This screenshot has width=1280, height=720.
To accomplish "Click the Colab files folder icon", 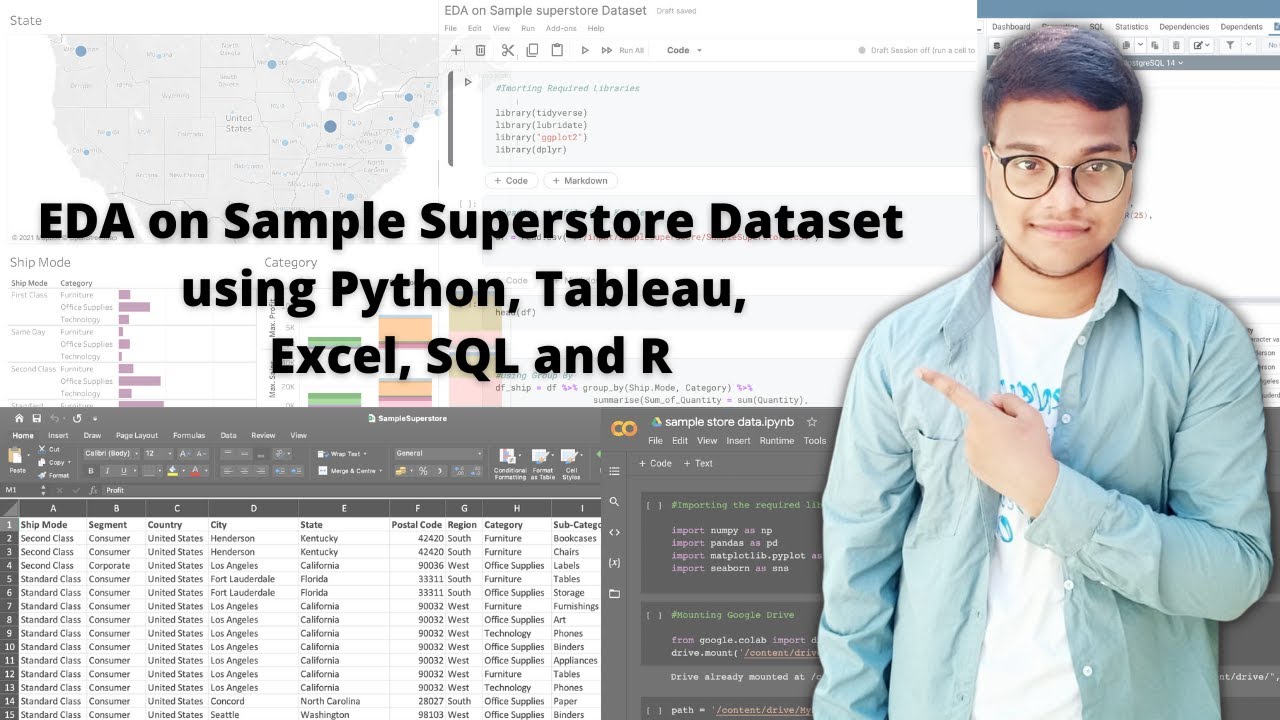I will (614, 593).
